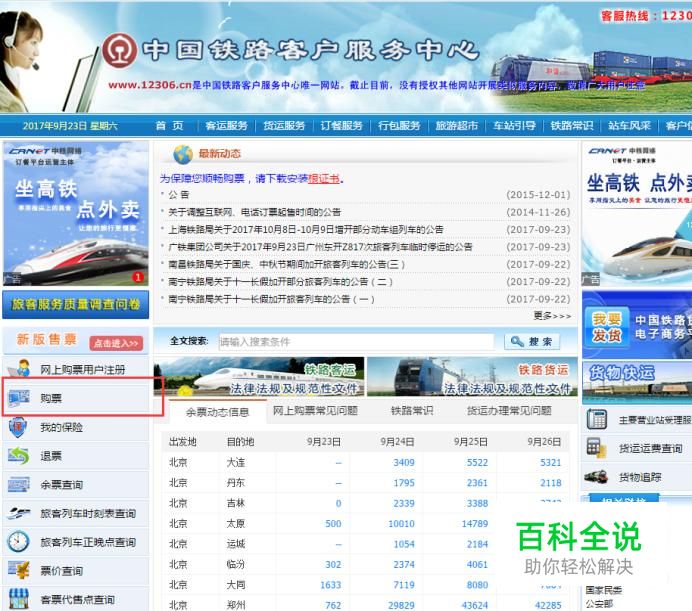Click the 客票代售点查询 shop icon
This screenshot has width=692, height=611.
click(x=19, y=599)
